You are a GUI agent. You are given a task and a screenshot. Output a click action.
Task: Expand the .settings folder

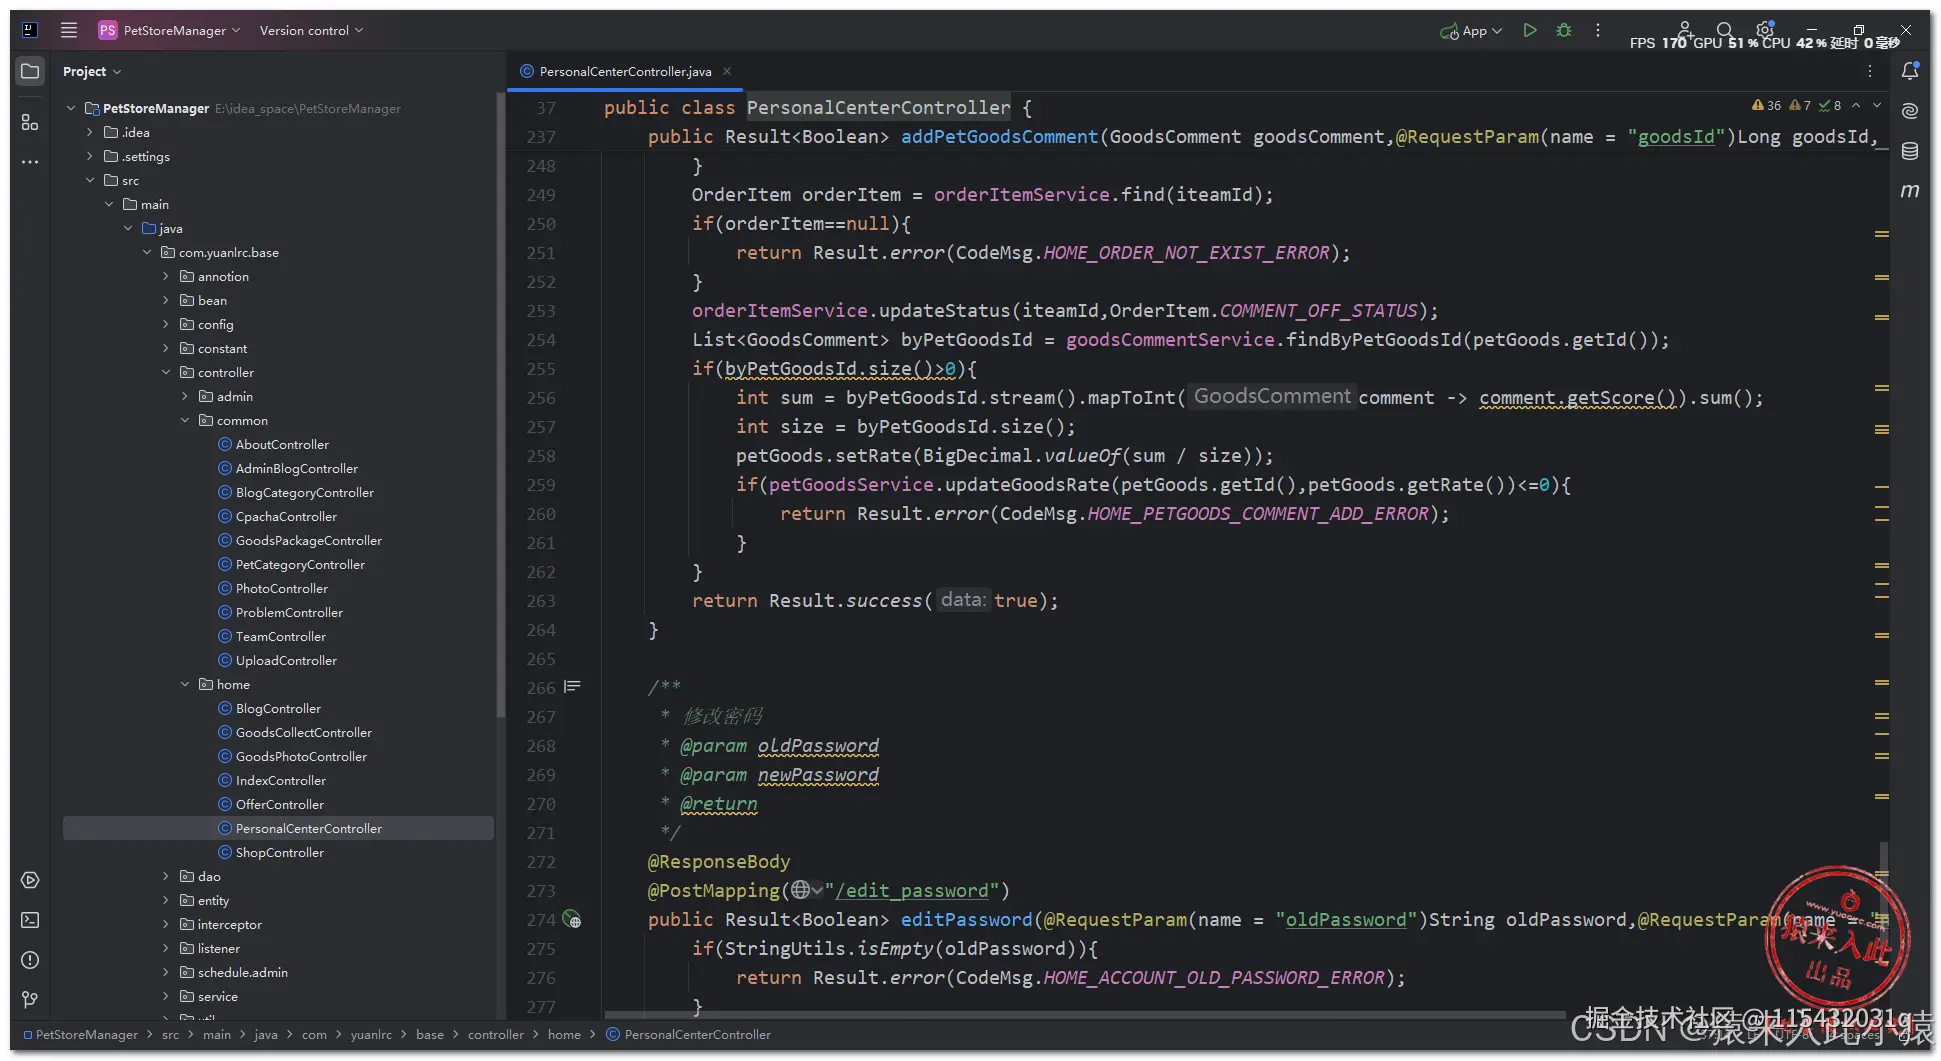pos(90,156)
